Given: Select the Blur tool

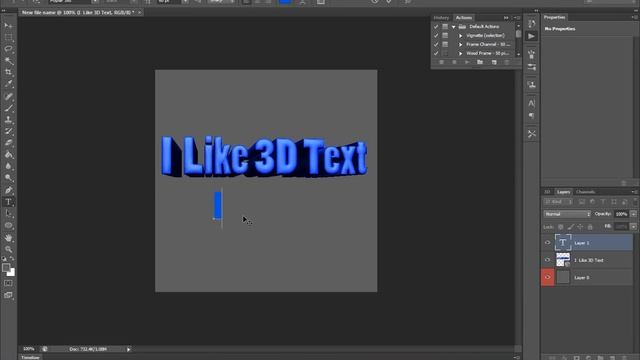Looking at the screenshot, I should click(8, 166).
